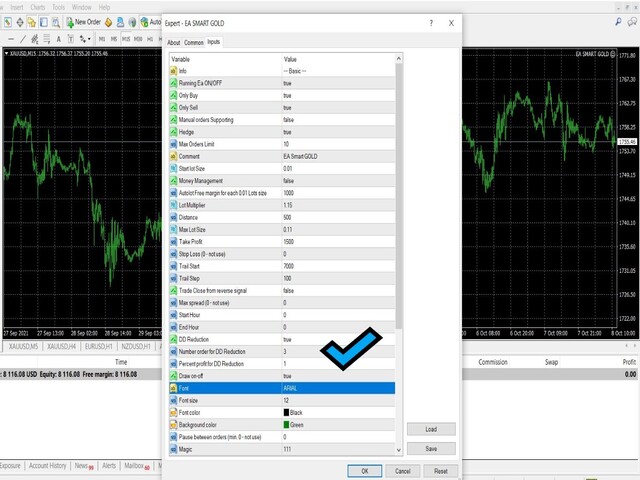Image resolution: width=640 pixels, height=480 pixels.
Task: Switch to the XAUUSD,M5 chart tab
Action: (23, 347)
